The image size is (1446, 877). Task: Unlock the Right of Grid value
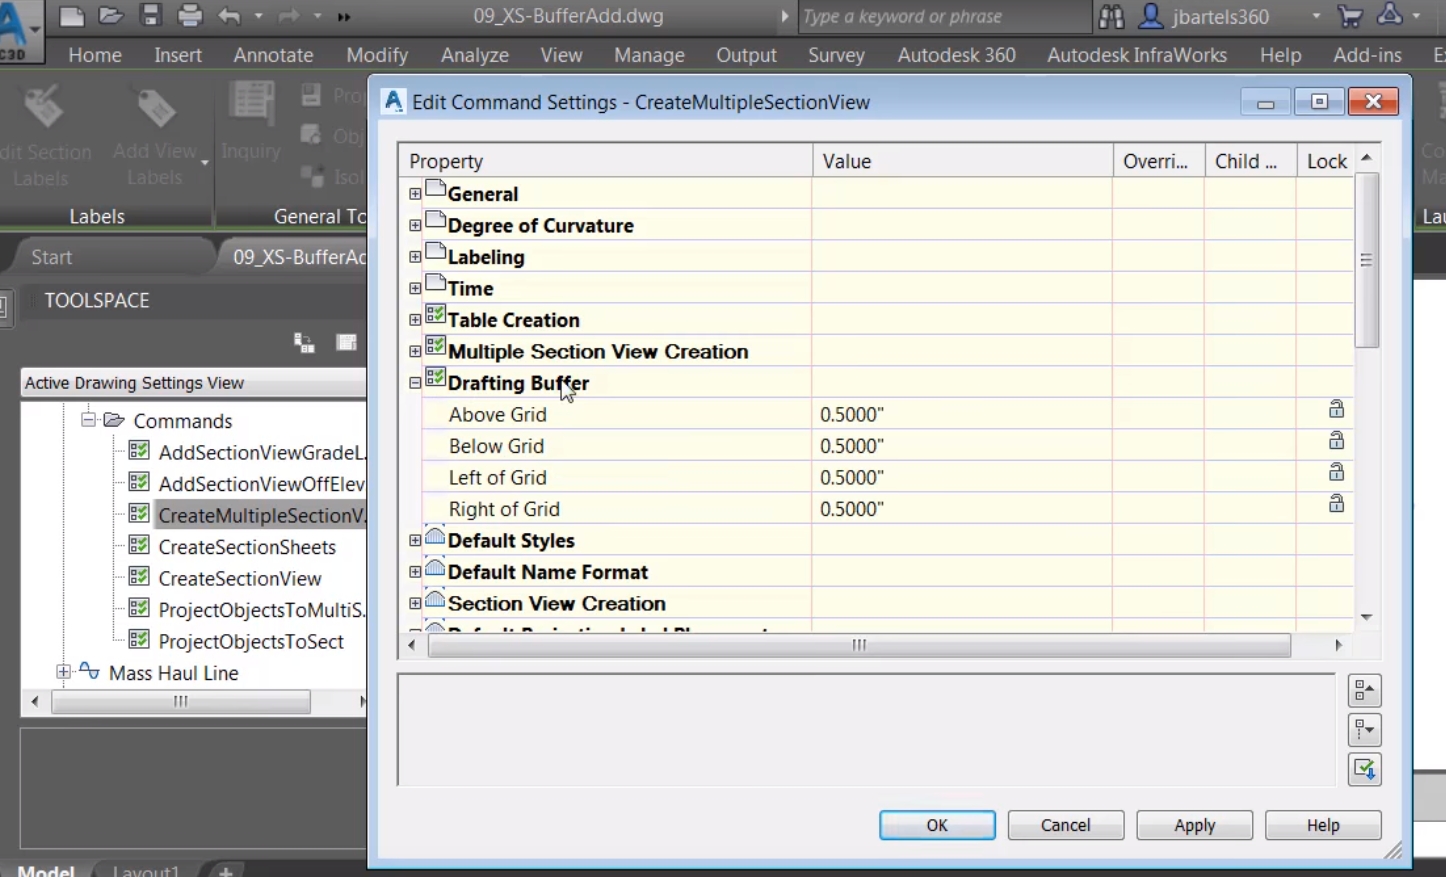point(1336,504)
